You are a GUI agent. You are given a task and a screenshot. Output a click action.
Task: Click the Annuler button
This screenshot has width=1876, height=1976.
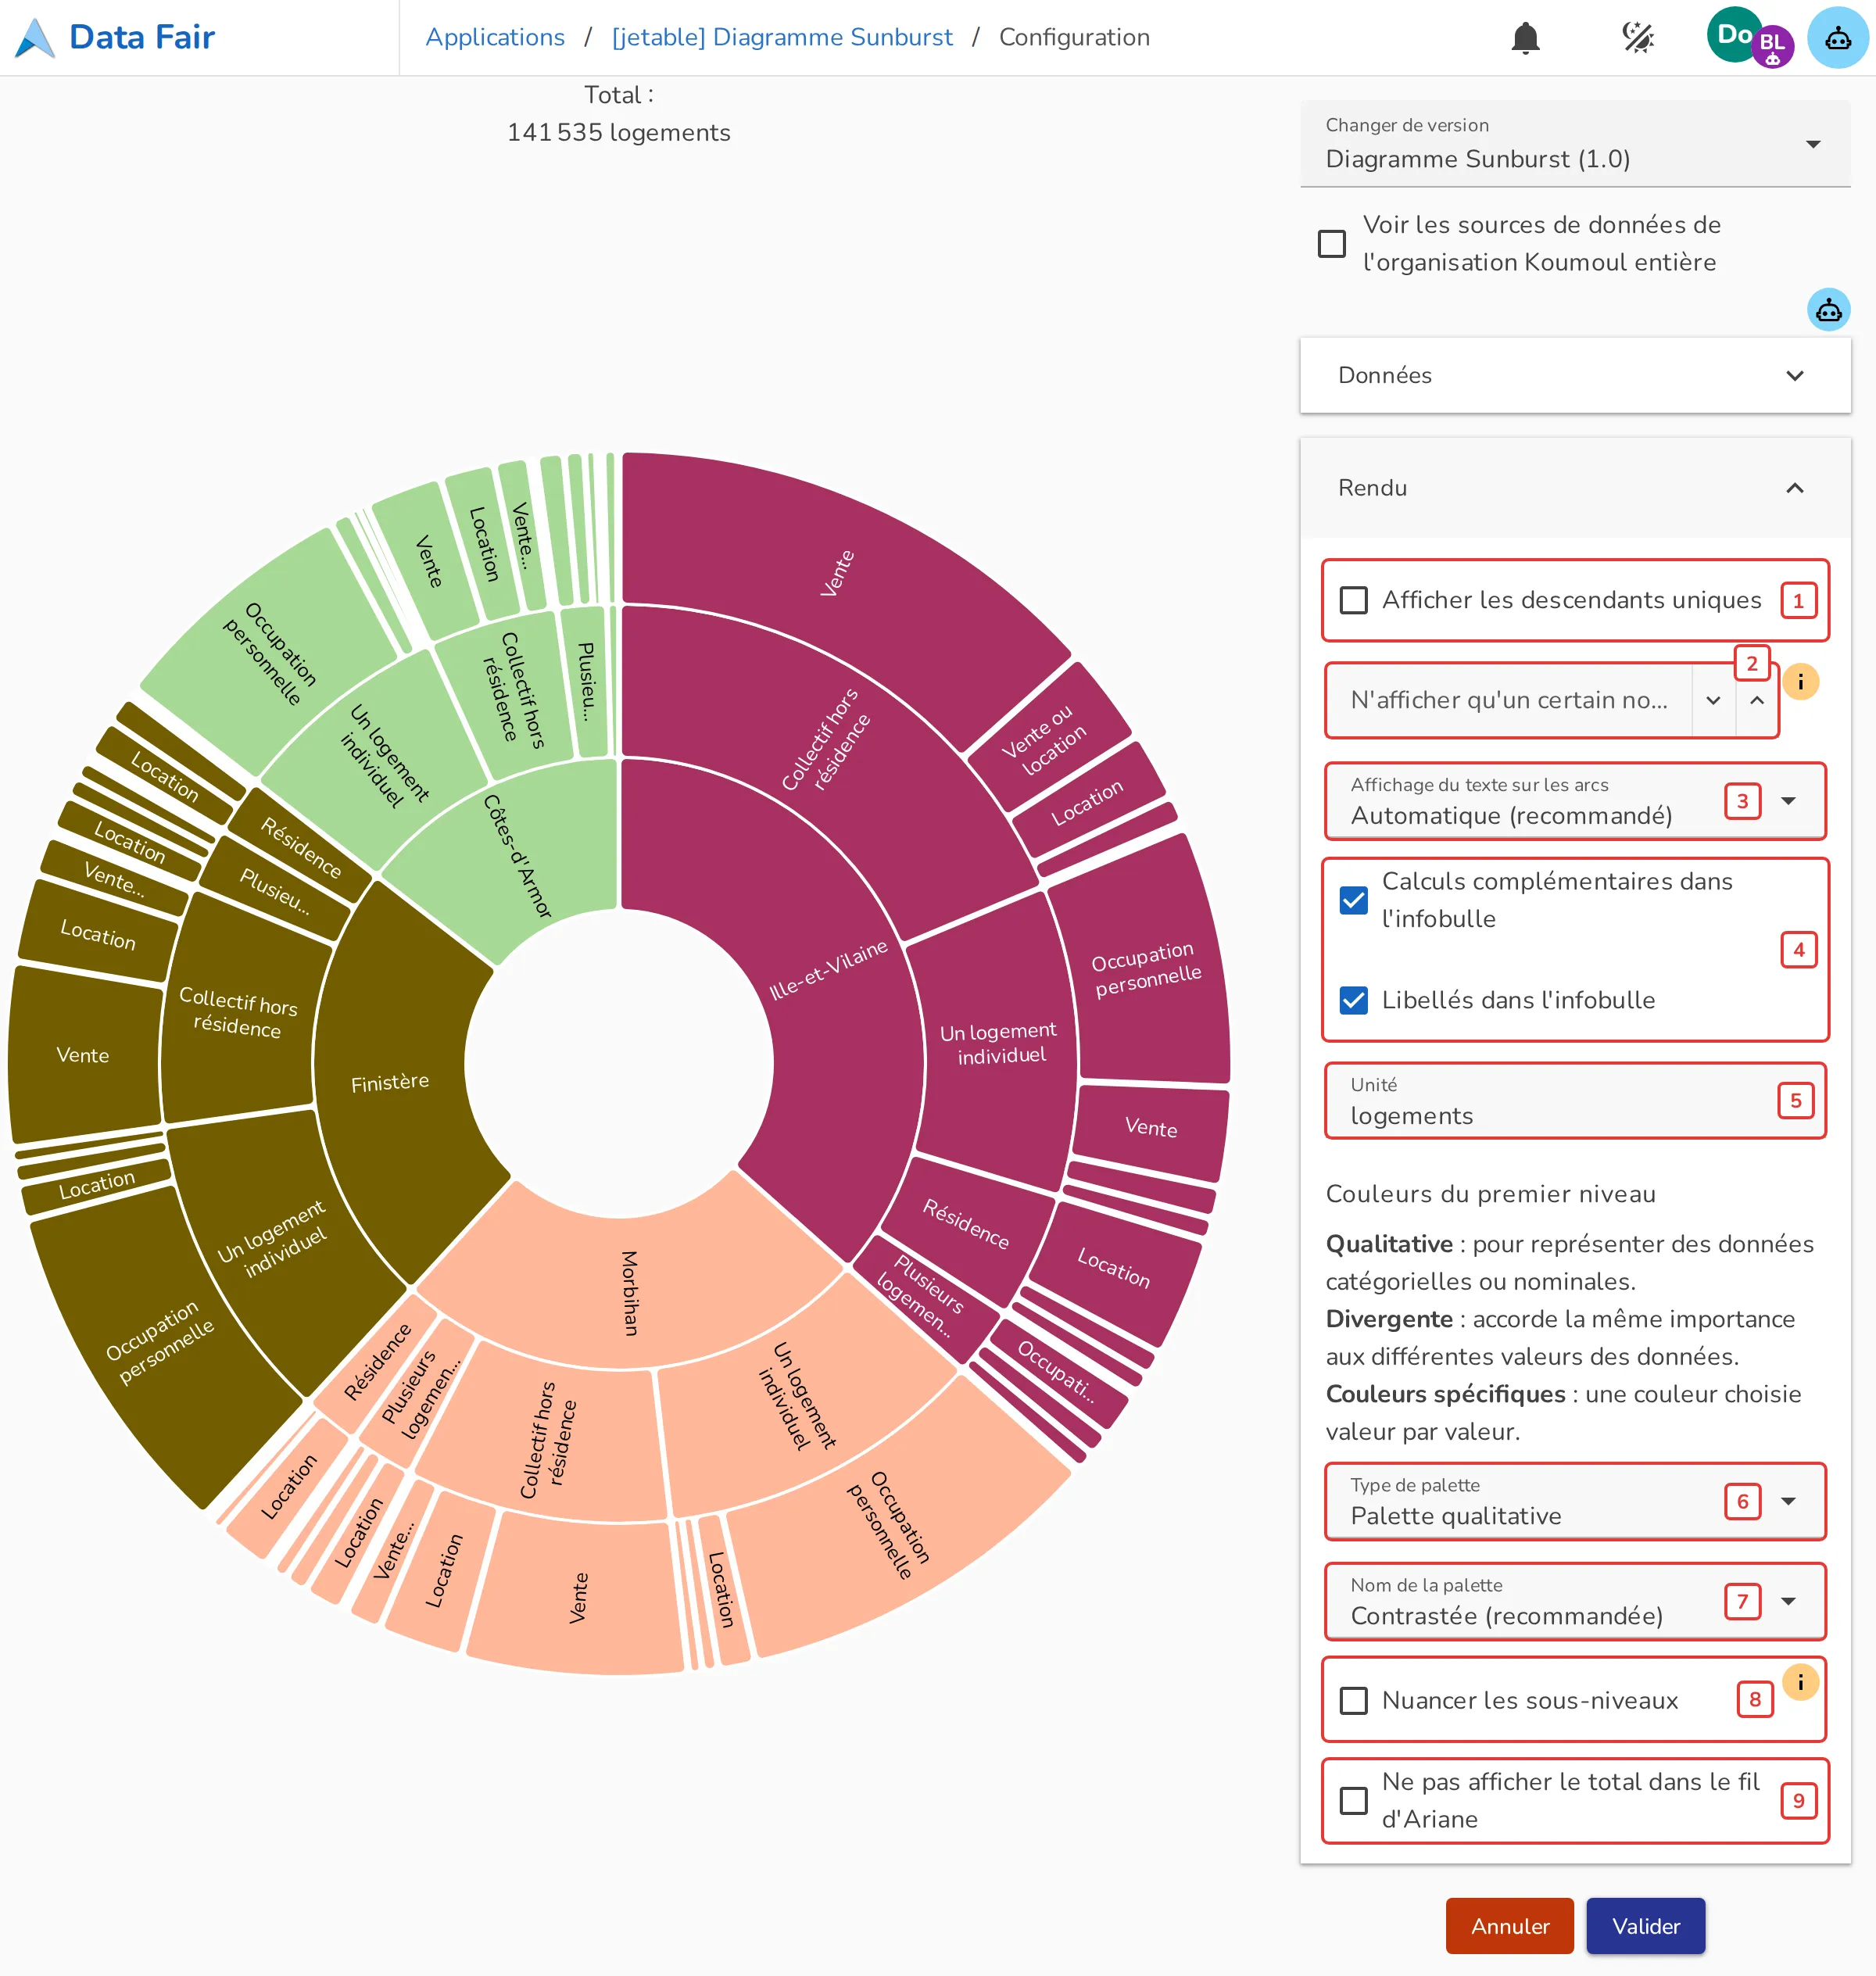point(1509,1926)
